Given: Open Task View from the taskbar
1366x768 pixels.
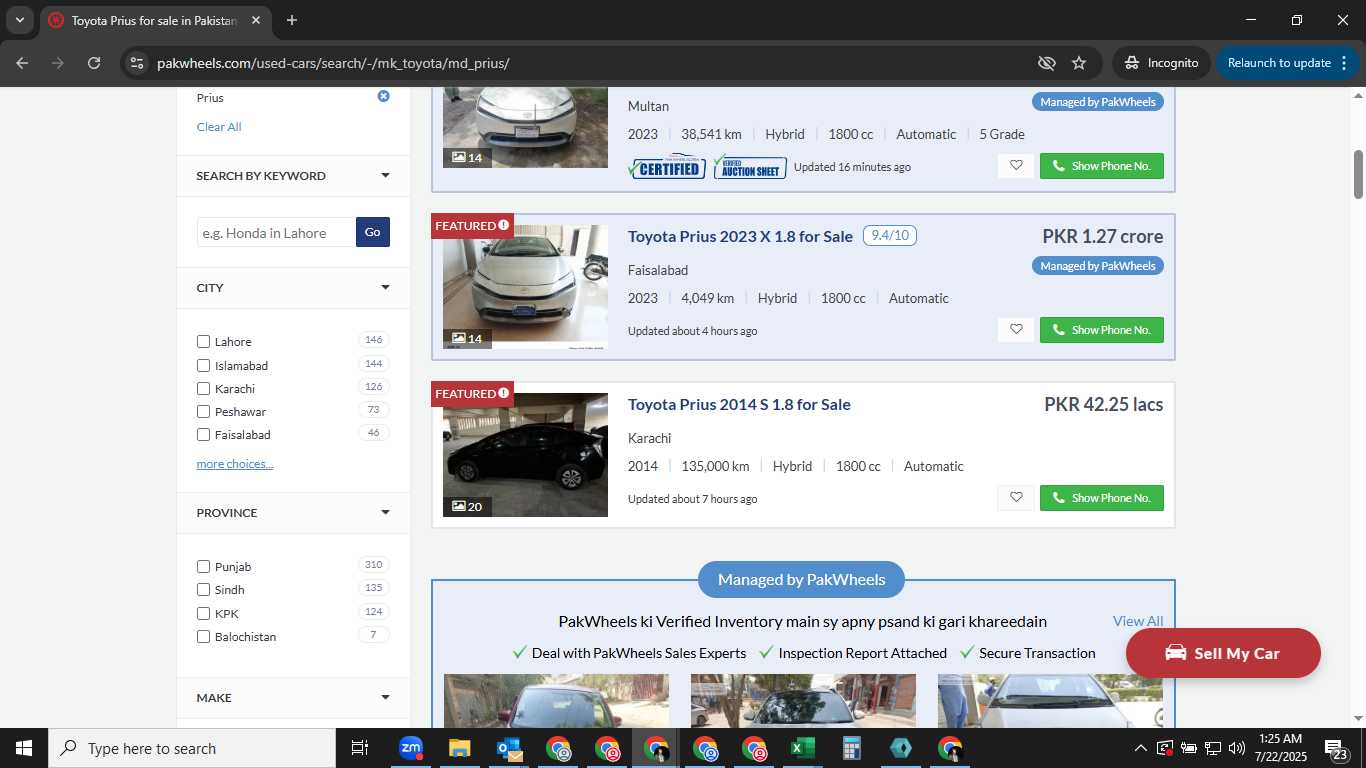Looking at the screenshot, I should pos(360,748).
